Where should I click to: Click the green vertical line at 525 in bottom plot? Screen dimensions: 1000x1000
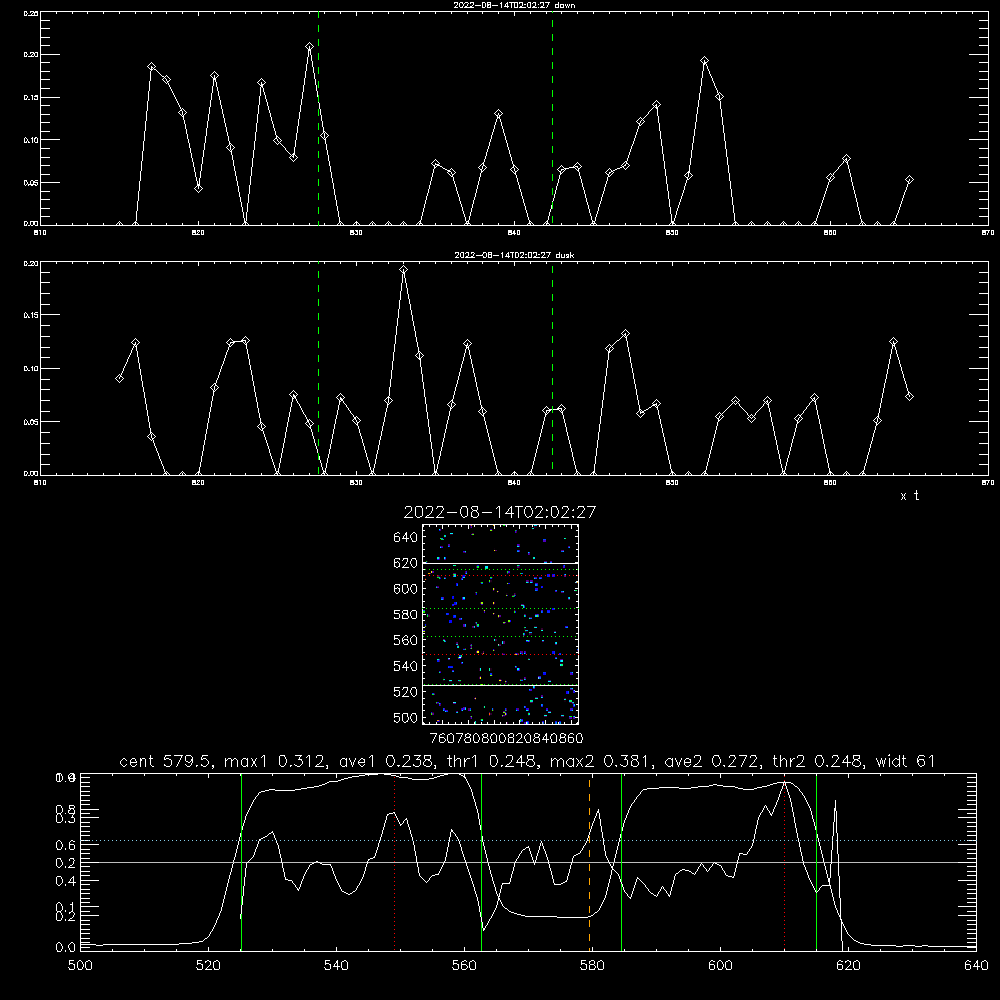click(241, 862)
